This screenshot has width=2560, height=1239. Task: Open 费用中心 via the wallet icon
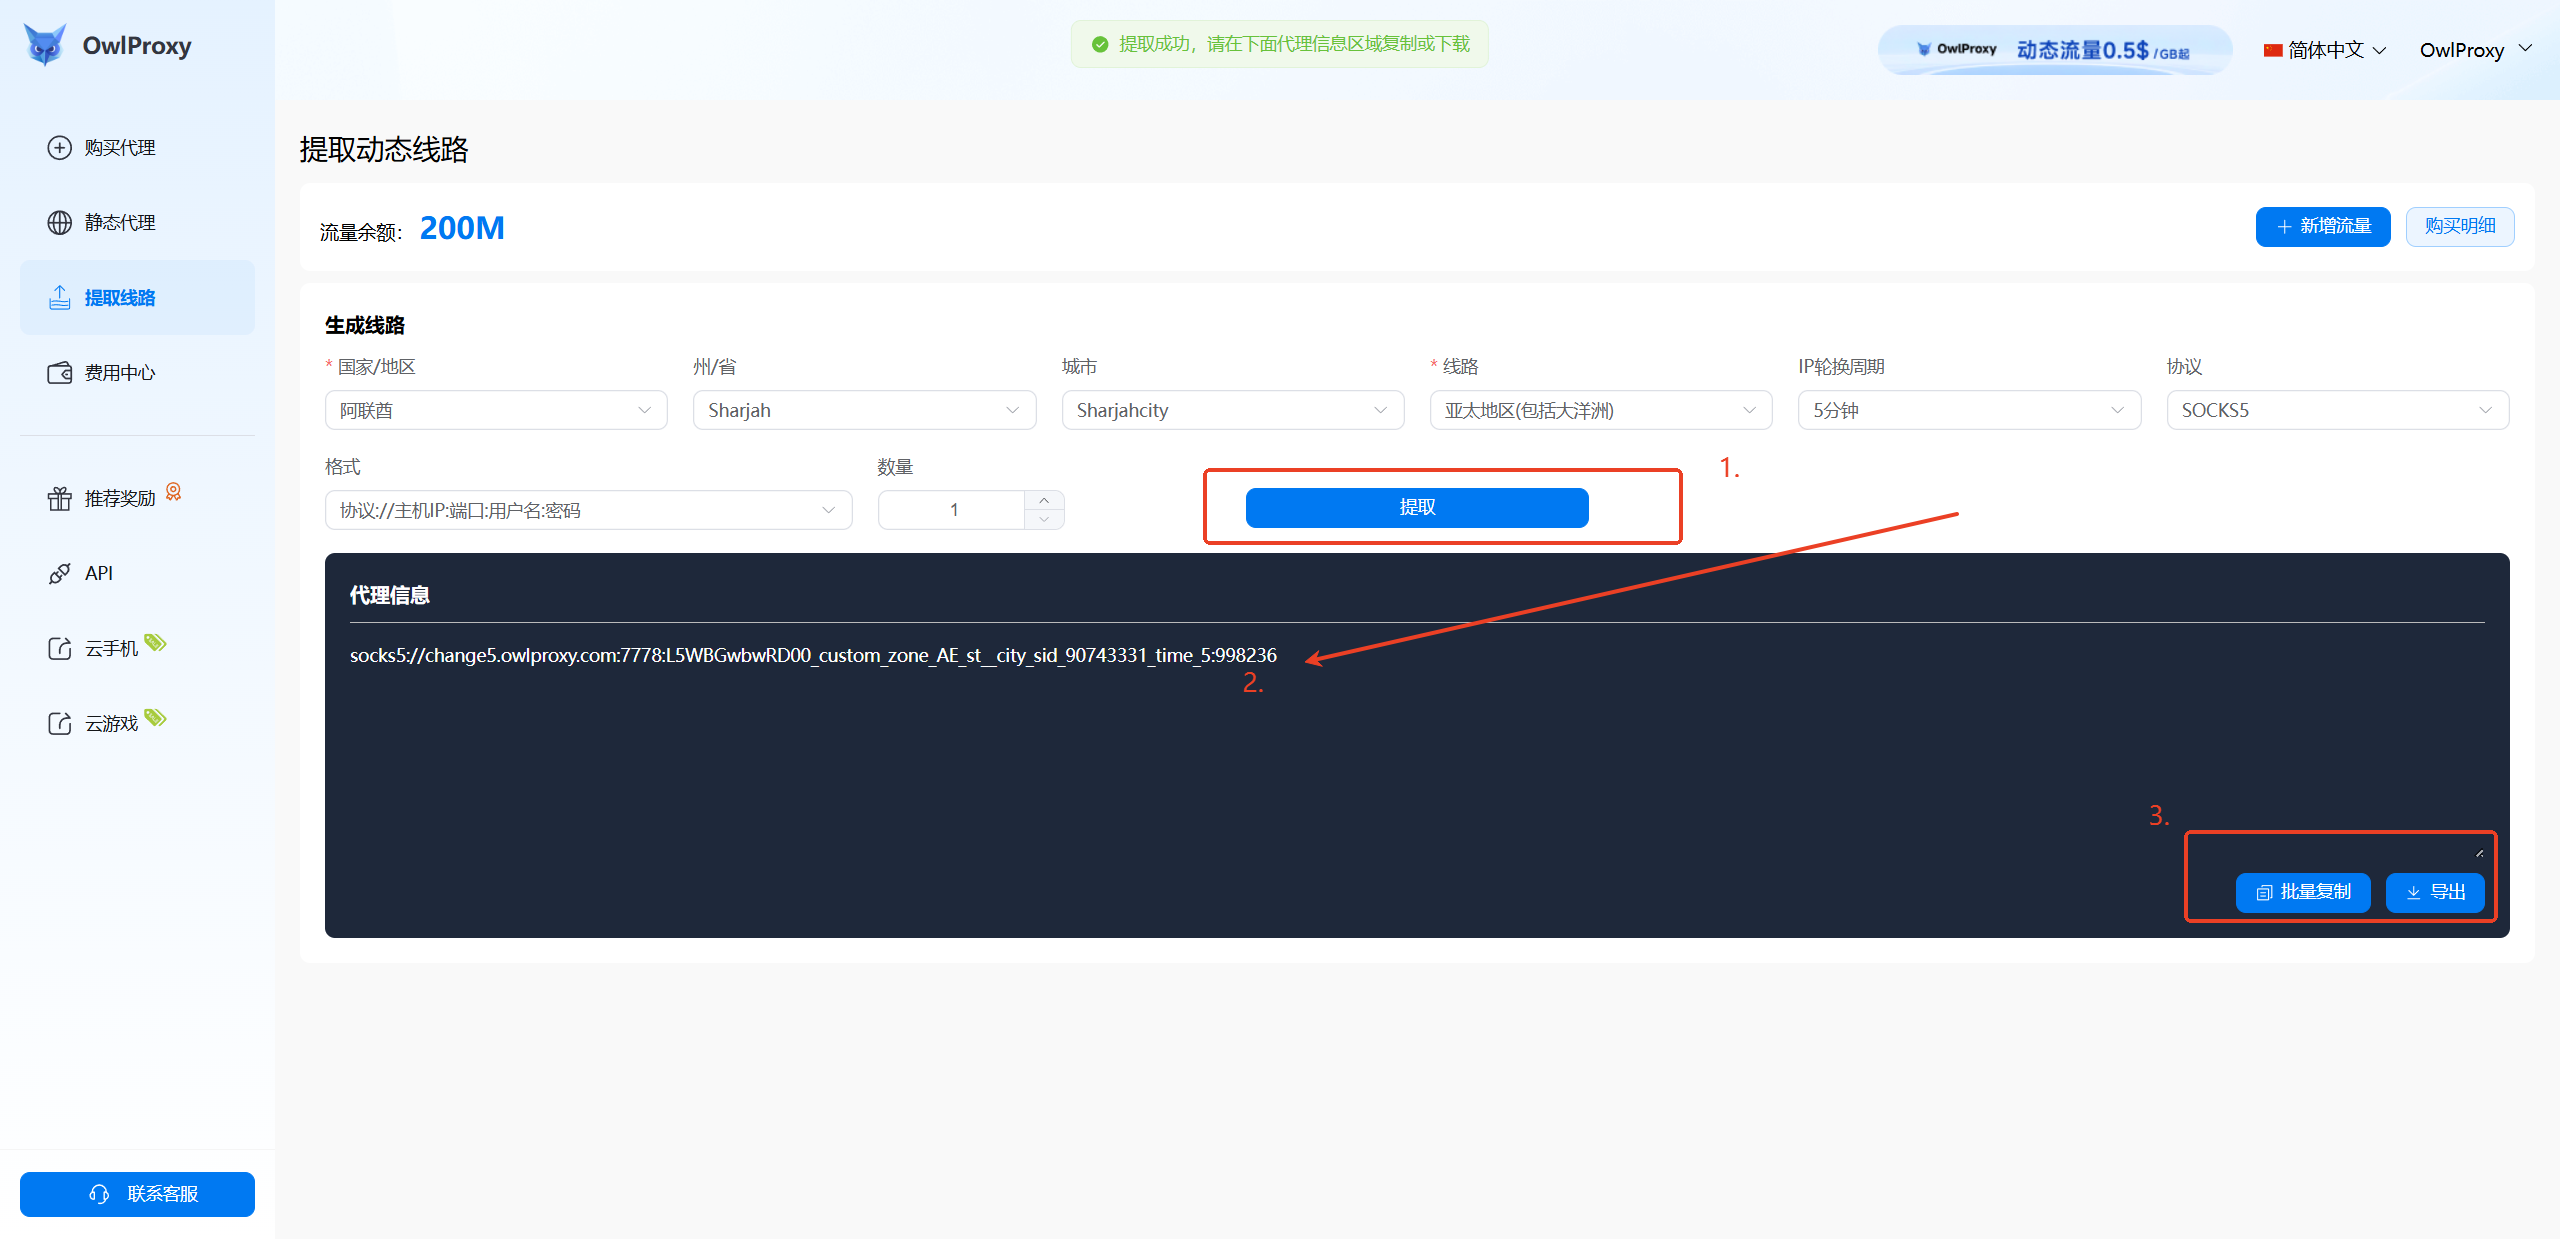tap(60, 373)
